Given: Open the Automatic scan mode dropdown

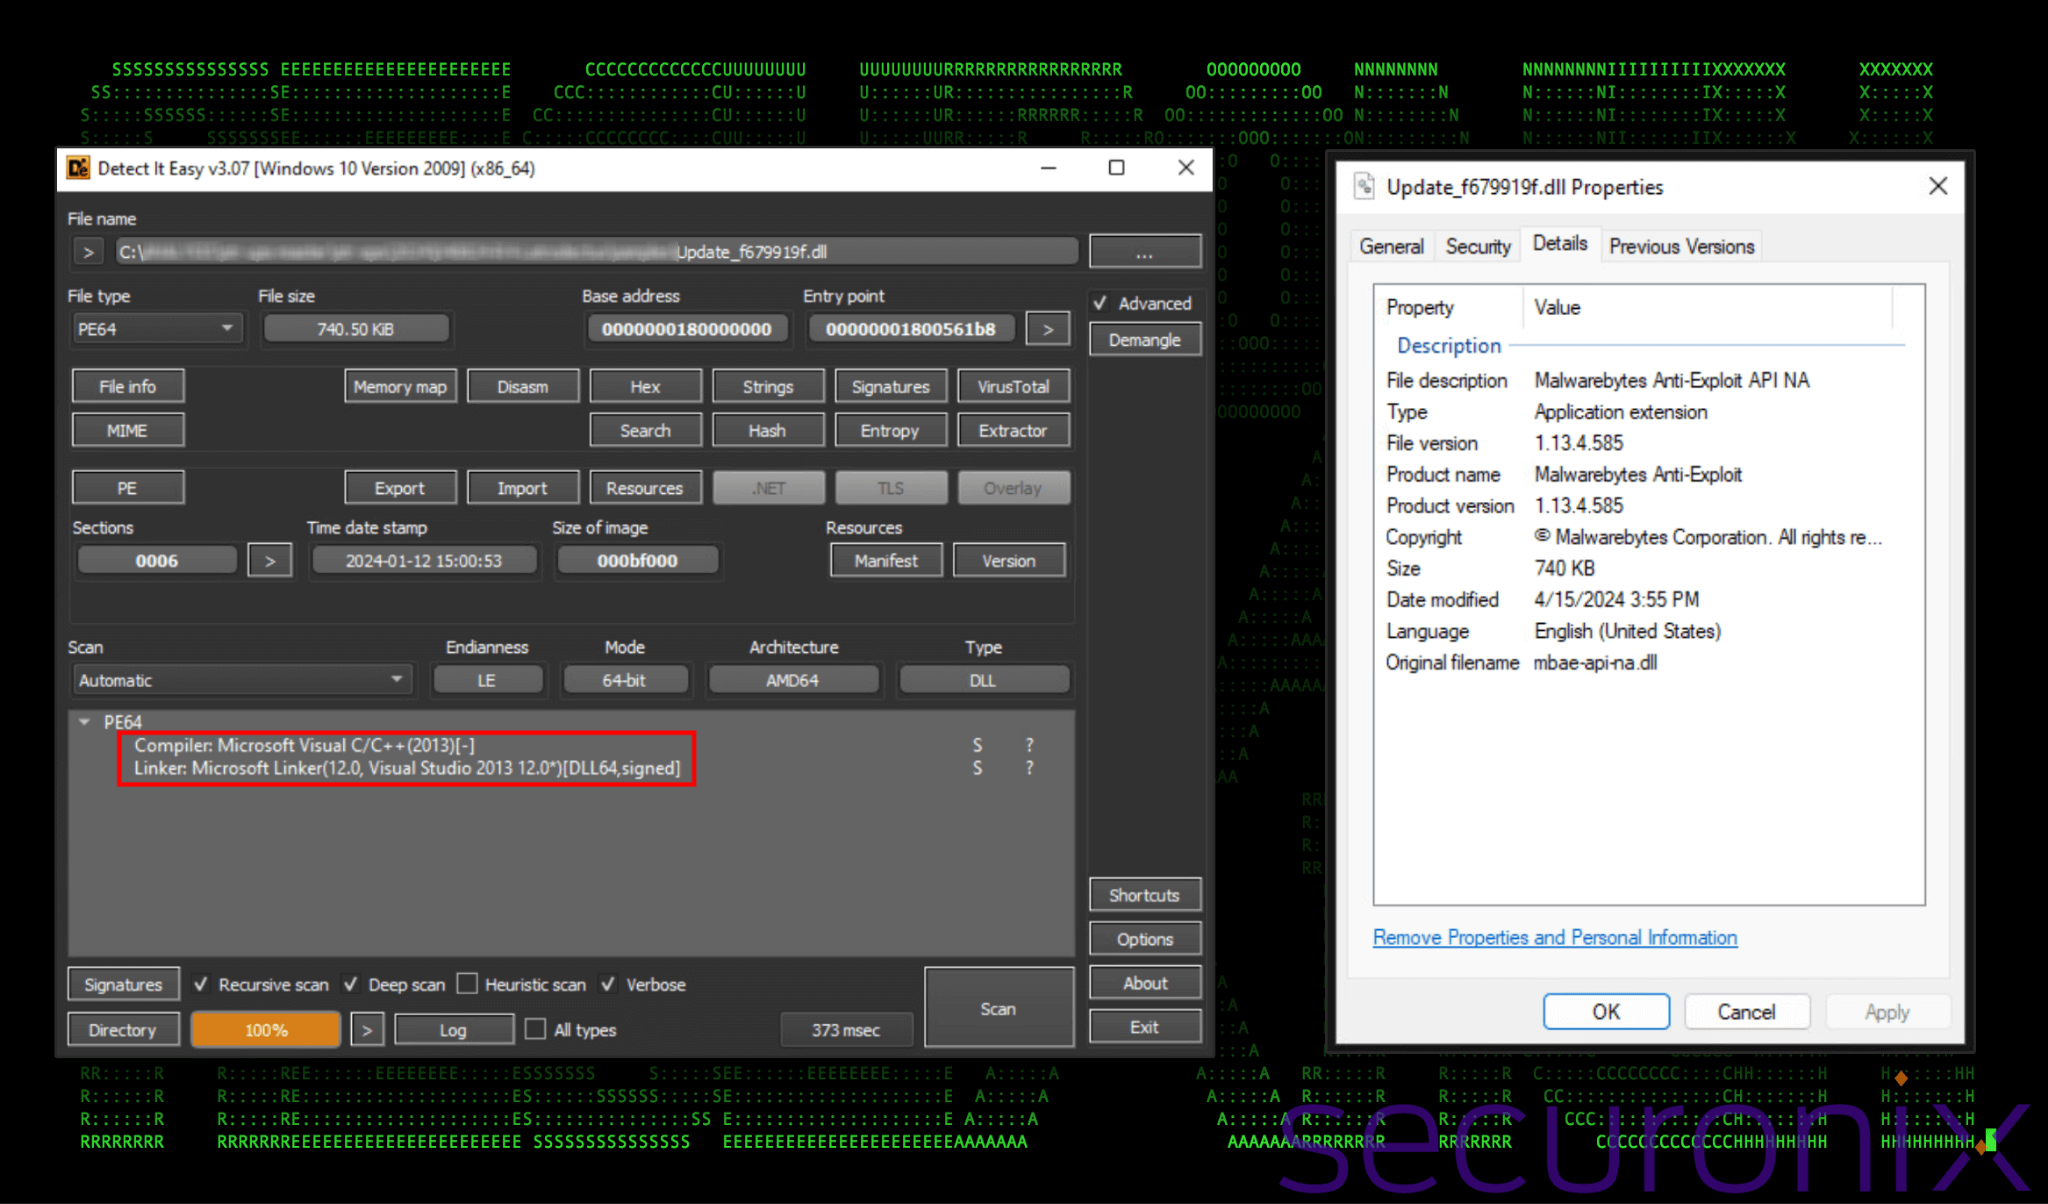Looking at the screenshot, I should point(240,680).
